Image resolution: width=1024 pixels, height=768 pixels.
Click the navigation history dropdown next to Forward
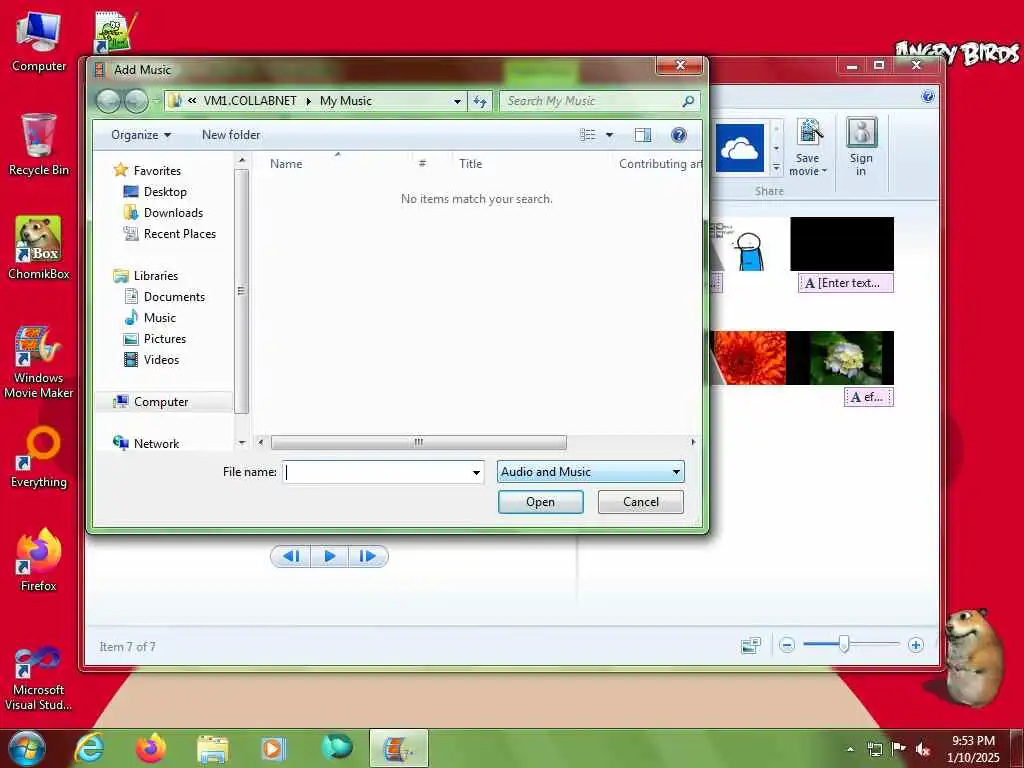click(x=156, y=101)
